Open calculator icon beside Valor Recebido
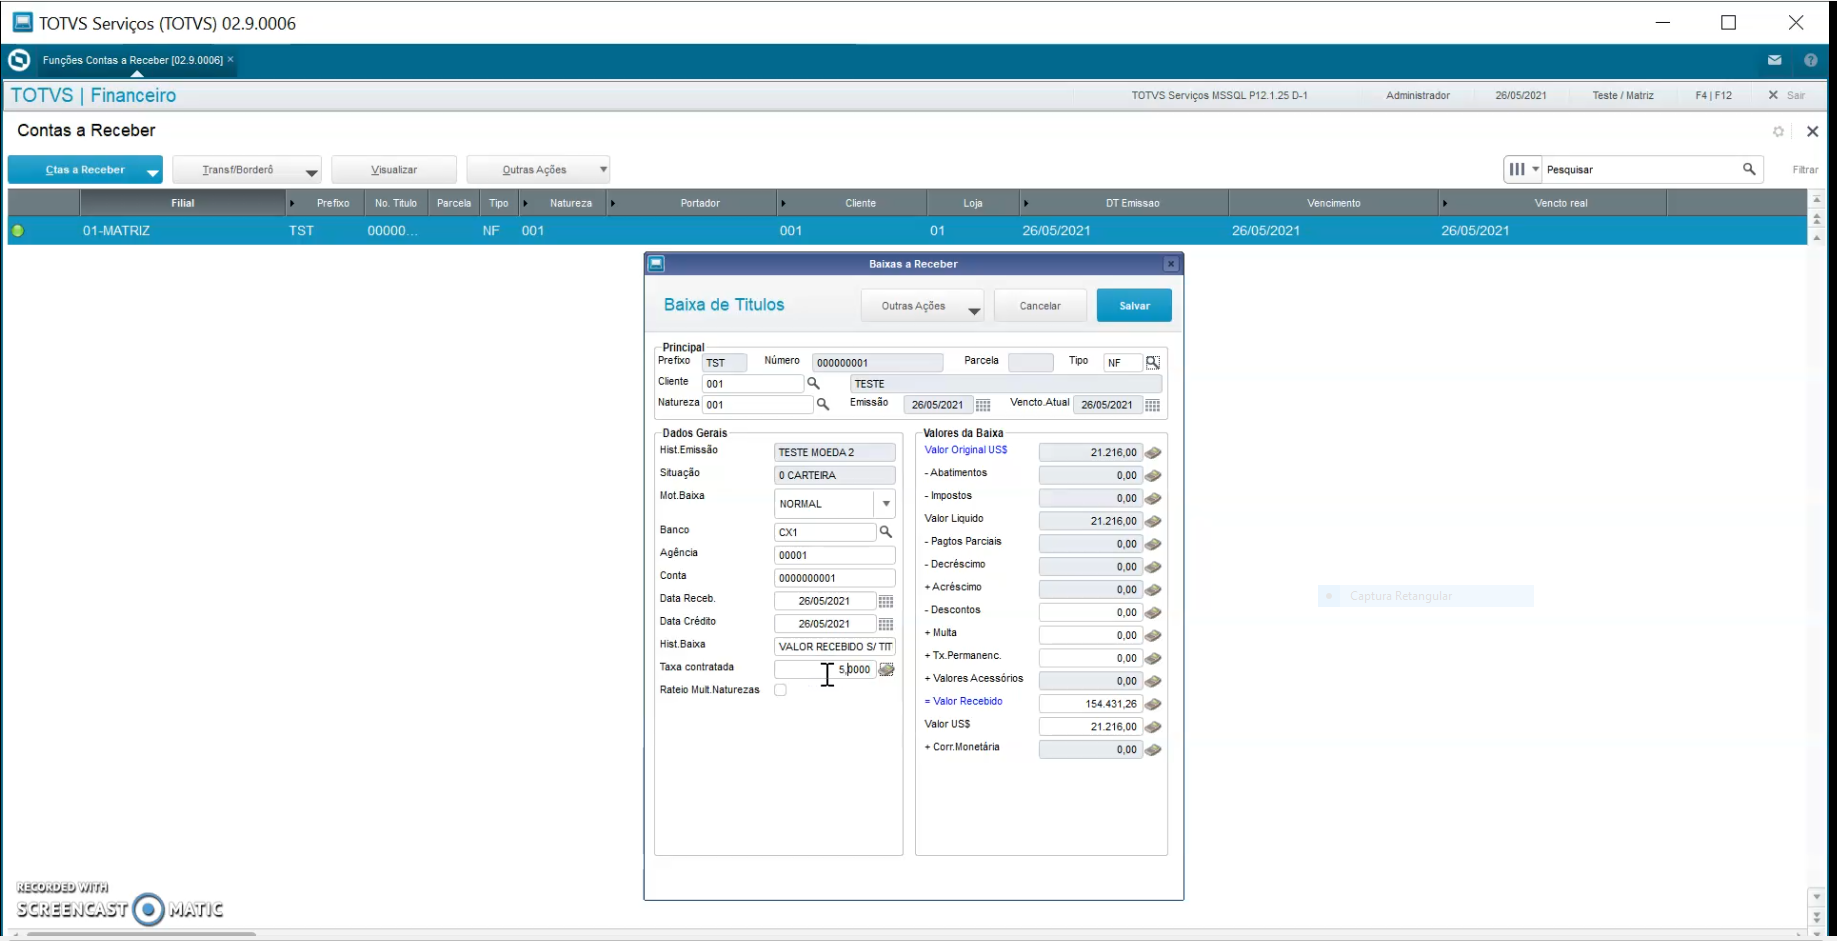The image size is (1837, 941). (1153, 704)
